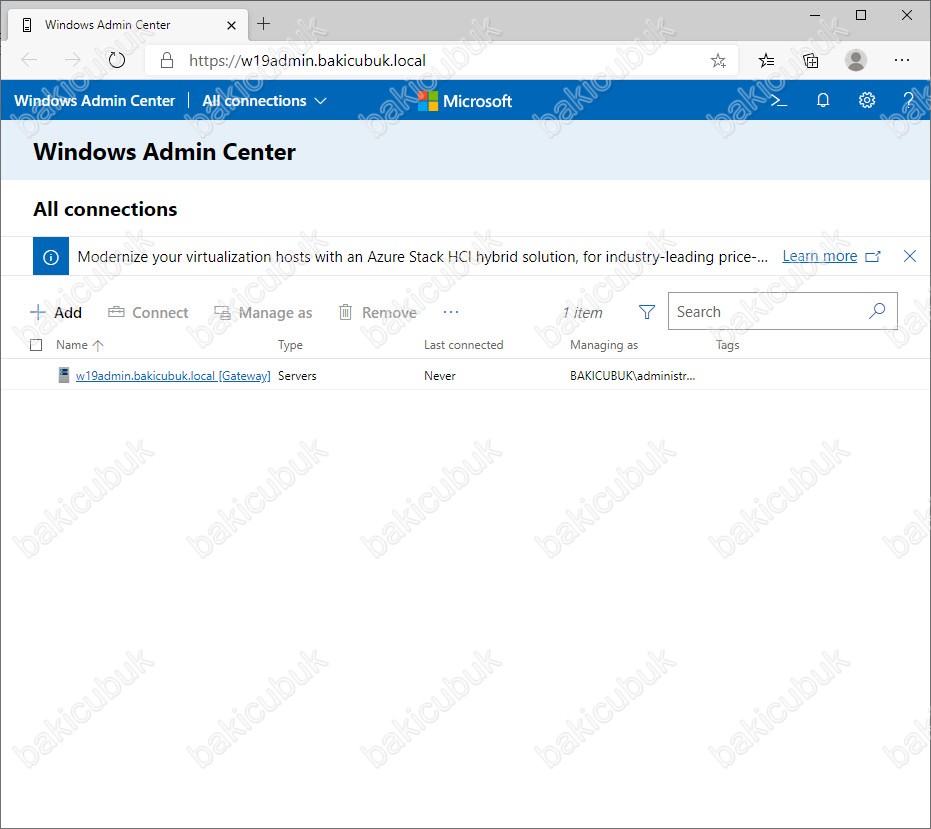Open browser collections icon
The width and height of the screenshot is (931, 829).
point(810,61)
